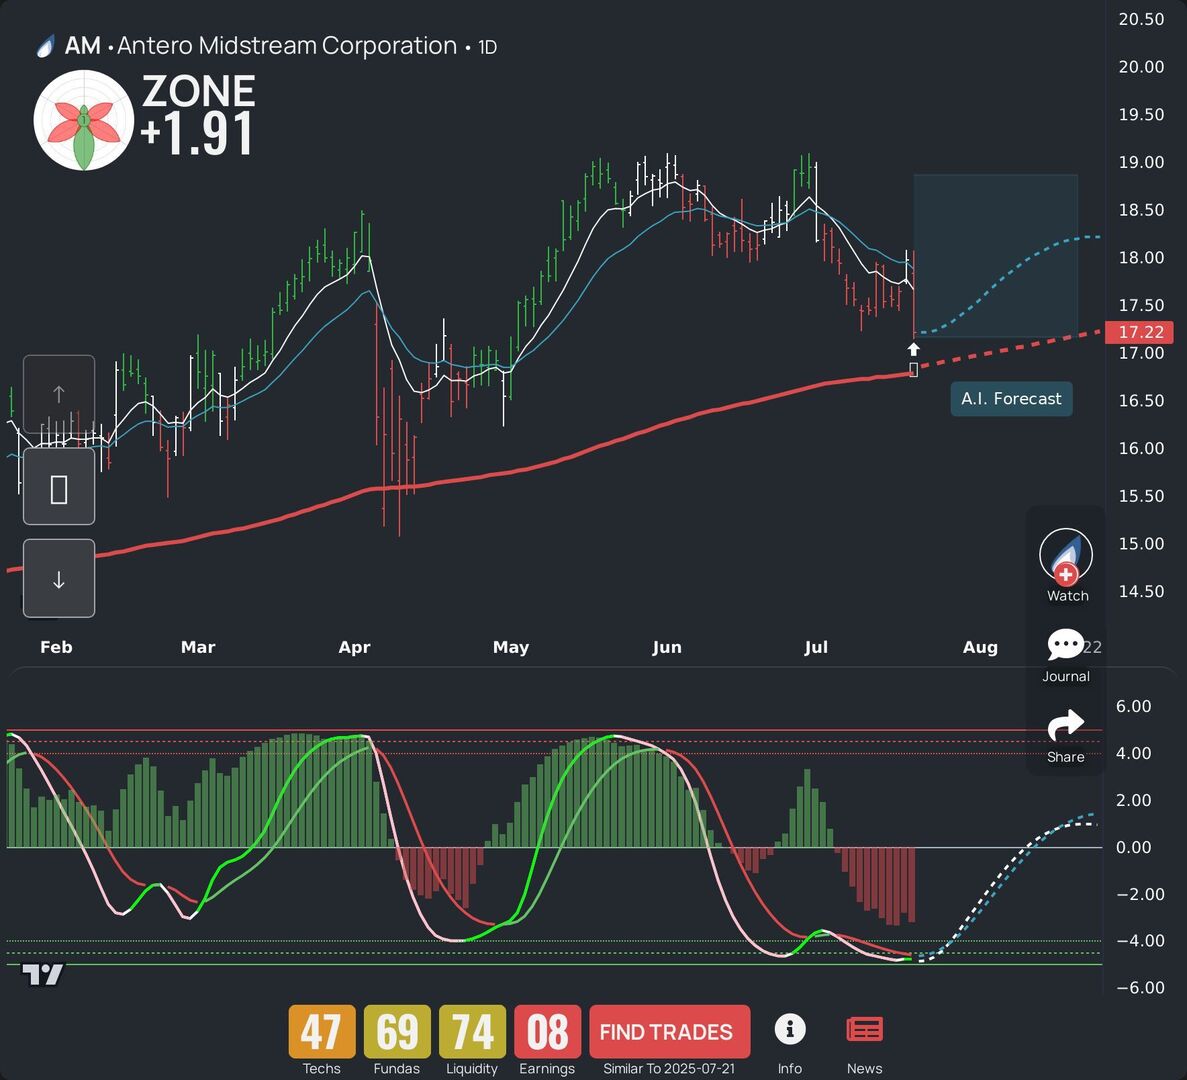Click the ZONE +1.91 value
Screen dimensions: 1187x1080
pos(197,134)
